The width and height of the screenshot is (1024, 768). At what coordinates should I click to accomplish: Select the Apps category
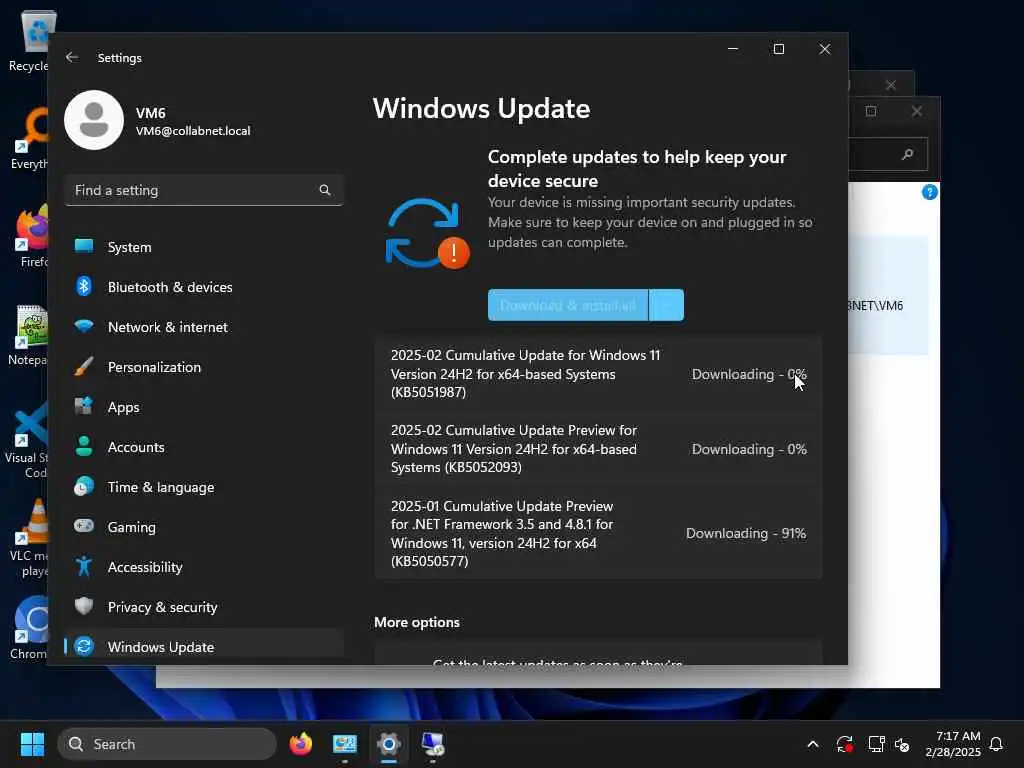(204, 407)
